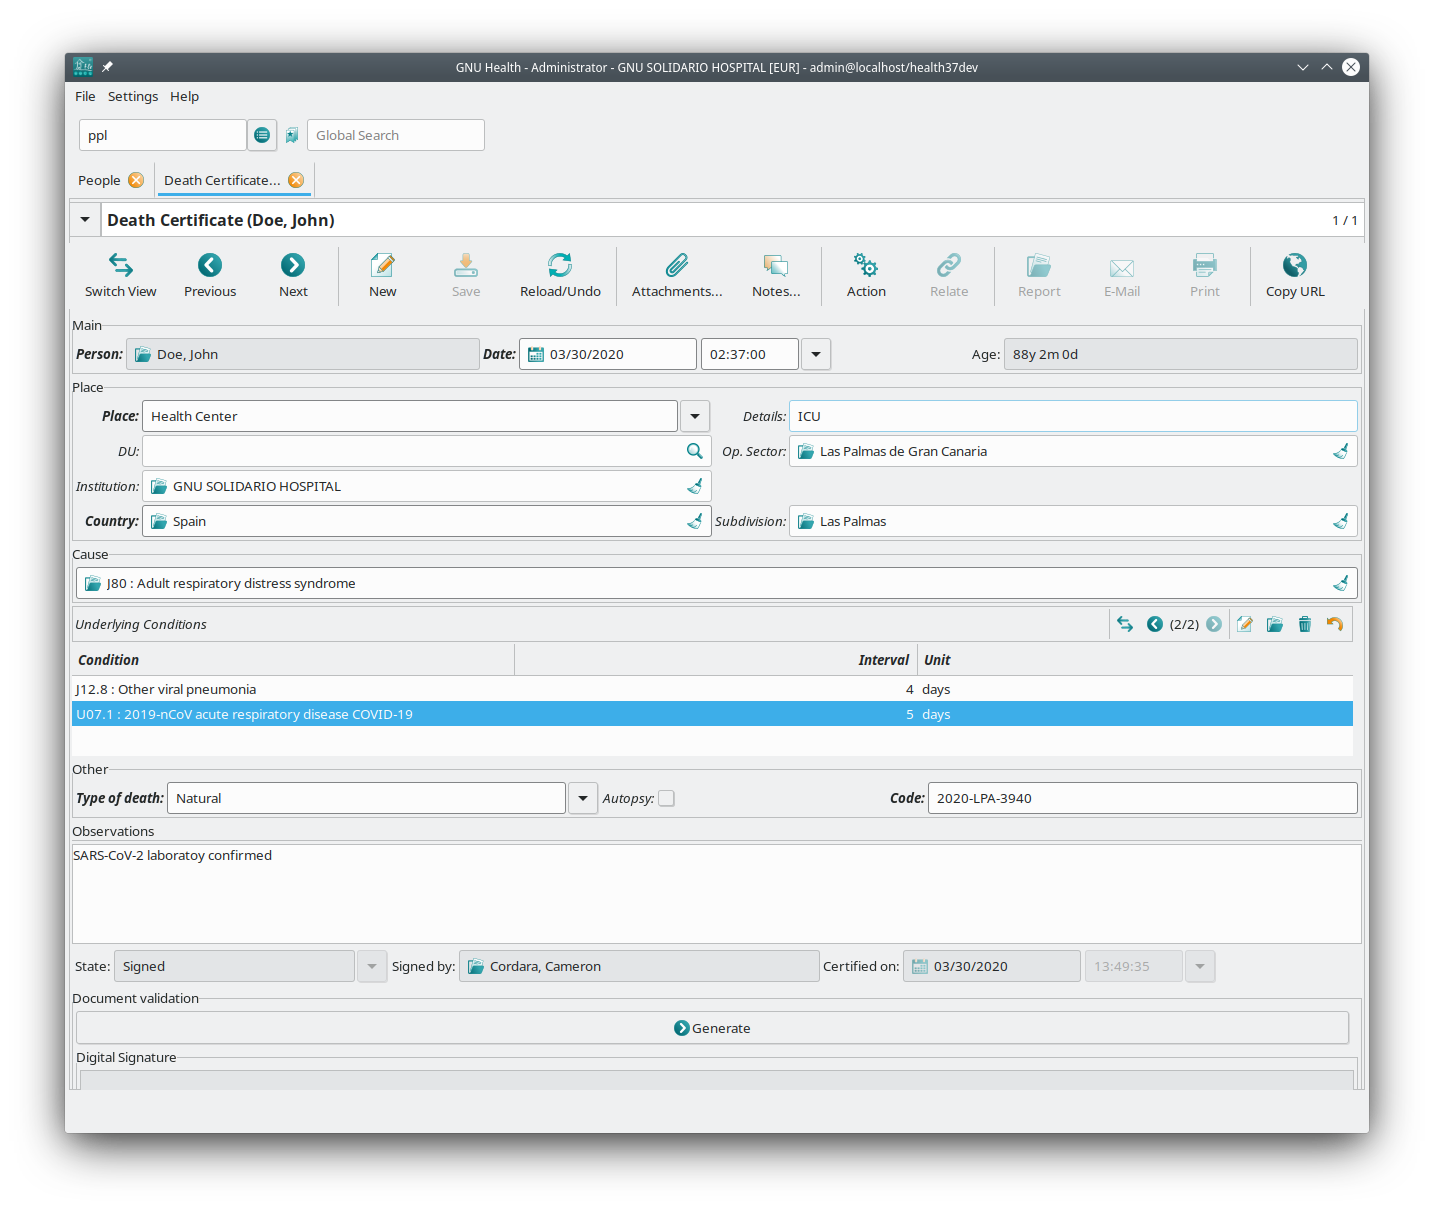
Task: Reload or undo changes to the record
Action: [560, 275]
